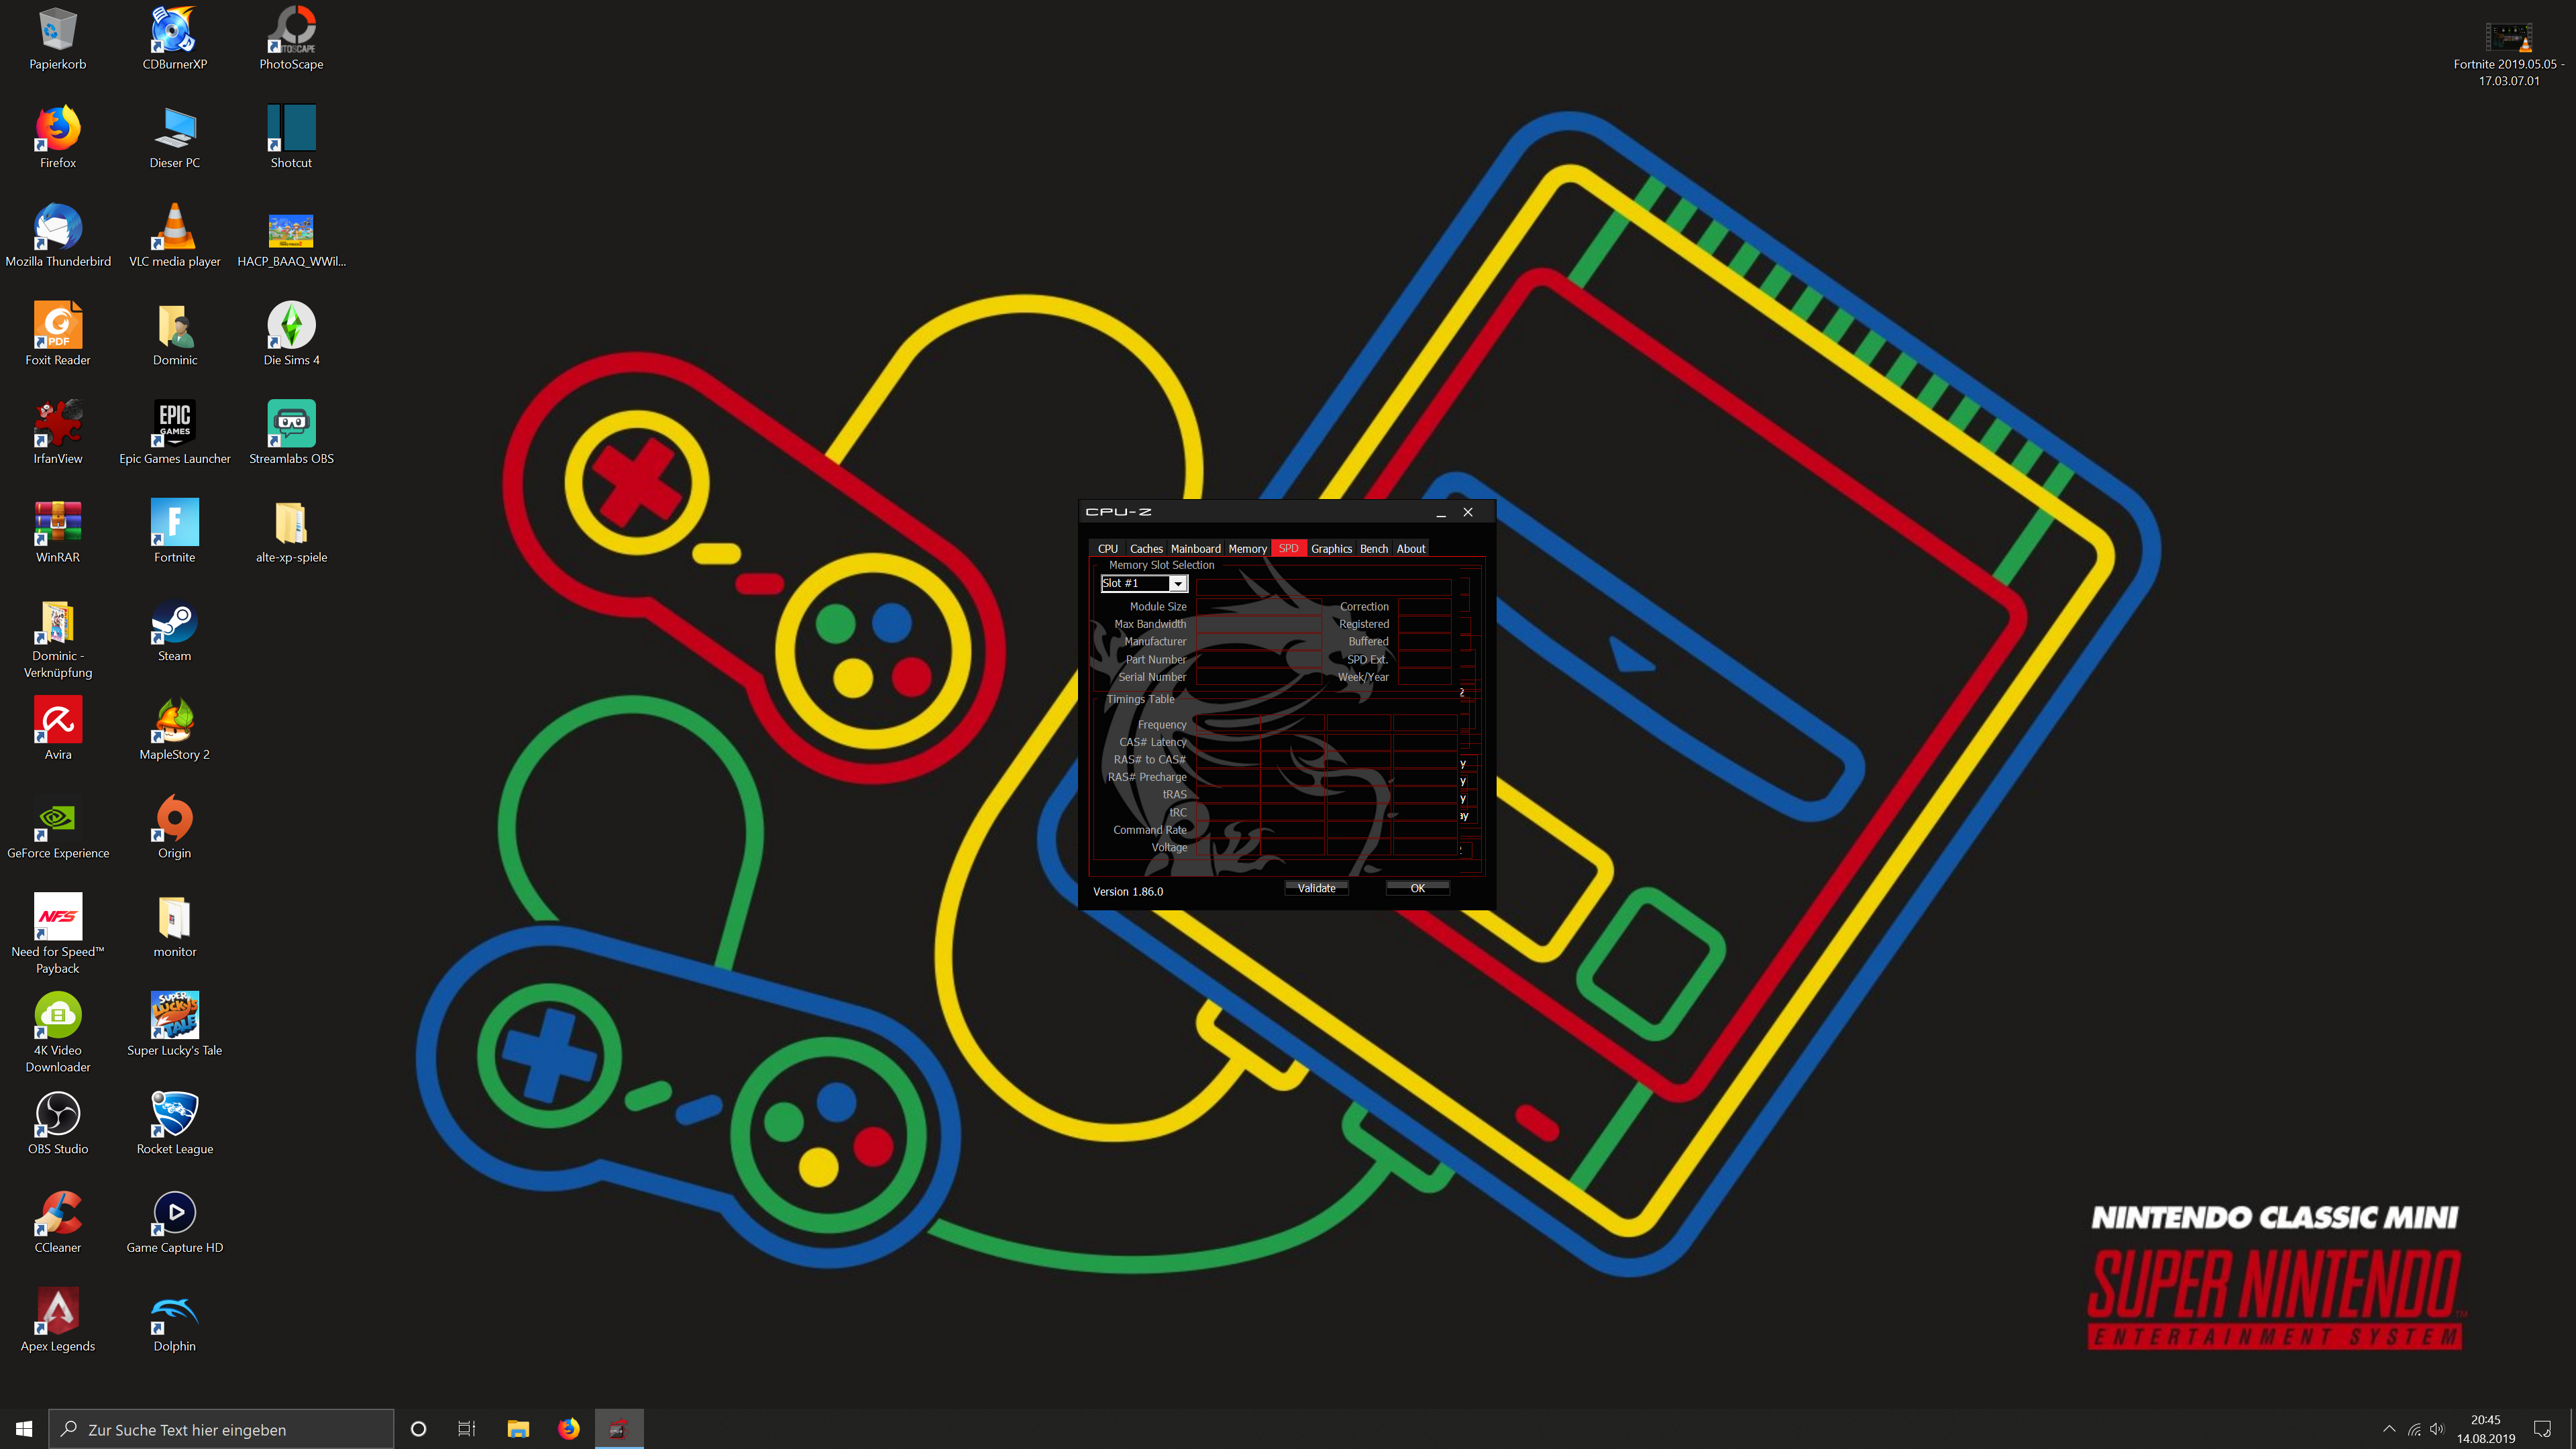Open the volume control in tray

coord(2437,1429)
